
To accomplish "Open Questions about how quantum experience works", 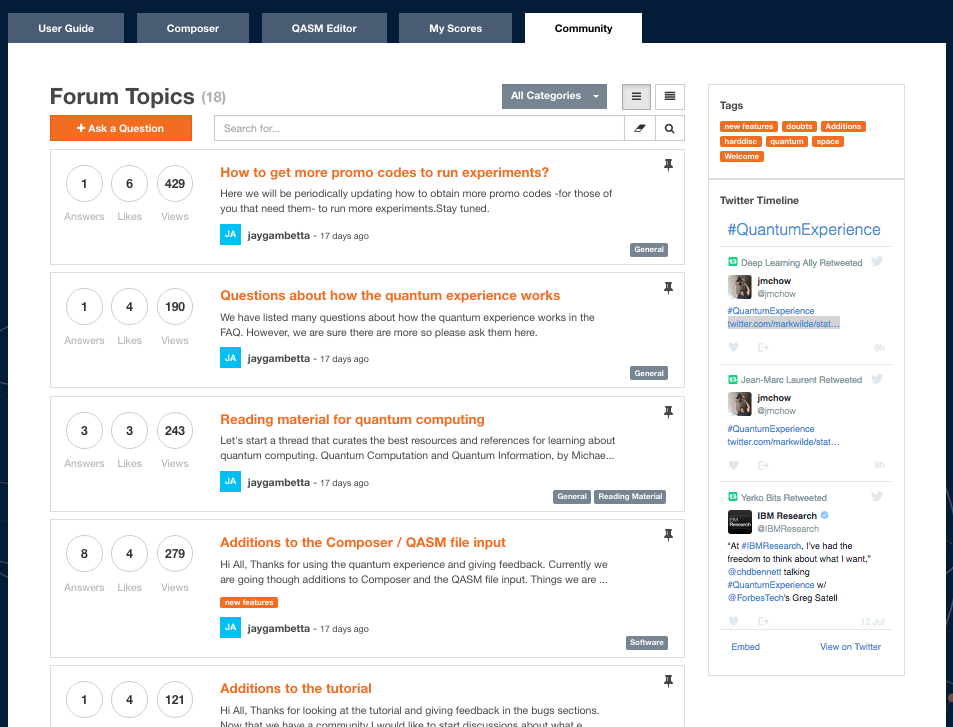I will (390, 295).
